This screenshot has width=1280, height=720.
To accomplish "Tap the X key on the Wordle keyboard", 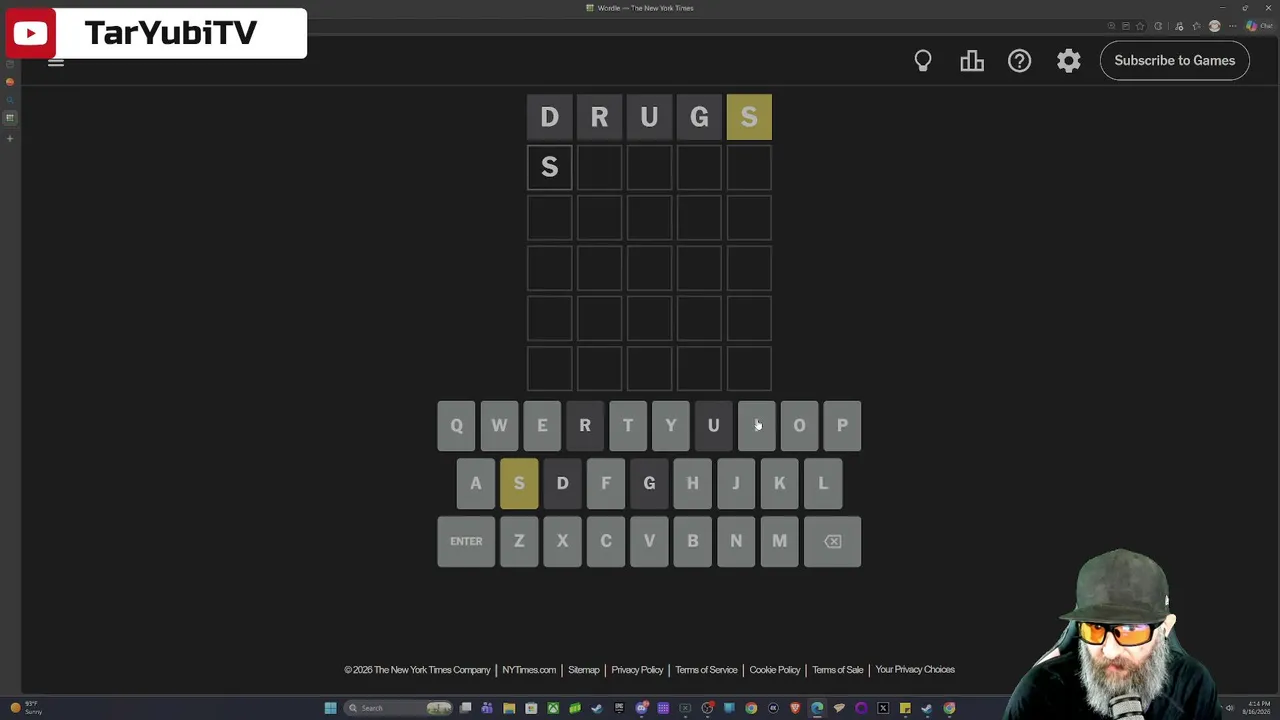I will tap(562, 541).
